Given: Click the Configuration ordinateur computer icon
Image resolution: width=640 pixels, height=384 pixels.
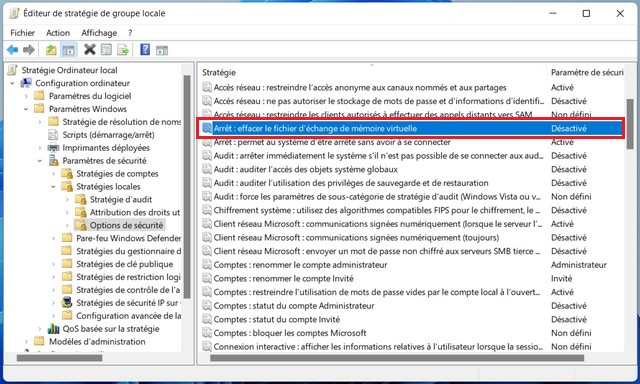Looking at the screenshot, I should 27,83.
